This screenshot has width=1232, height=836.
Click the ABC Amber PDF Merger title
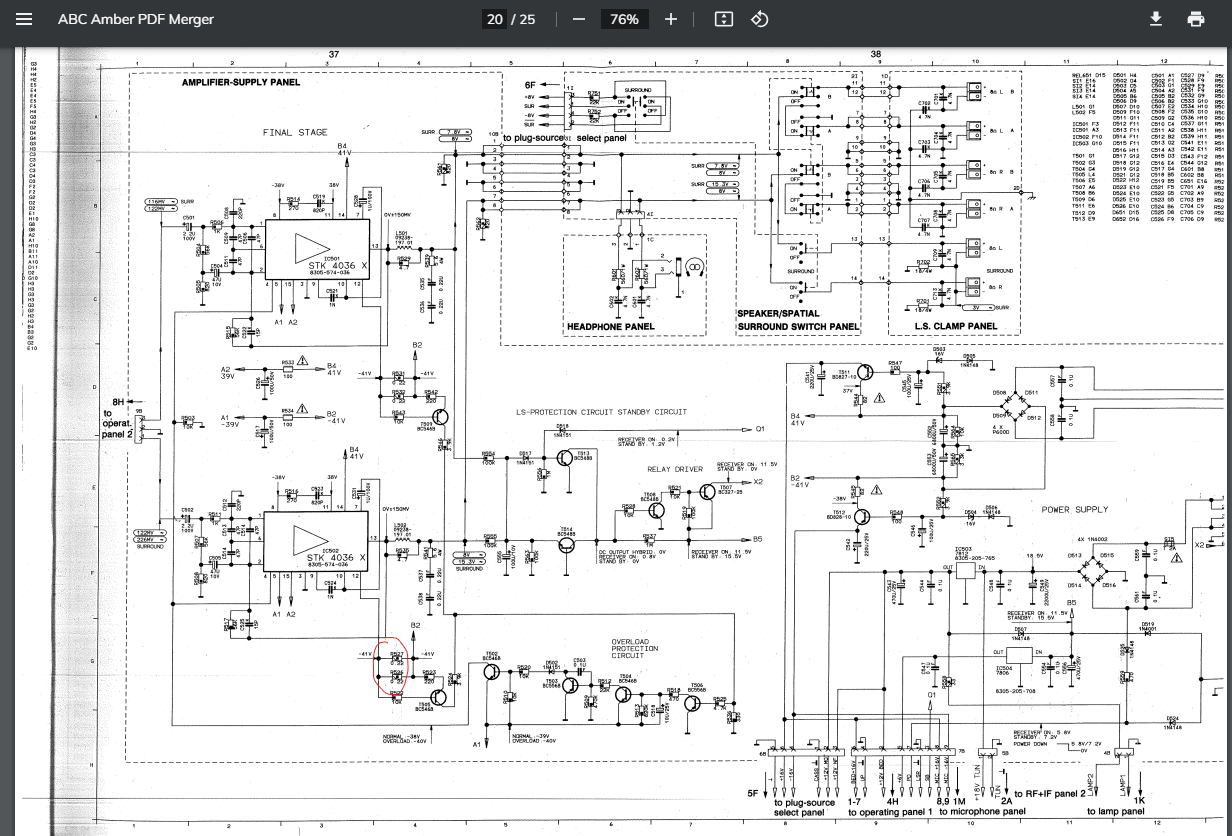click(135, 19)
